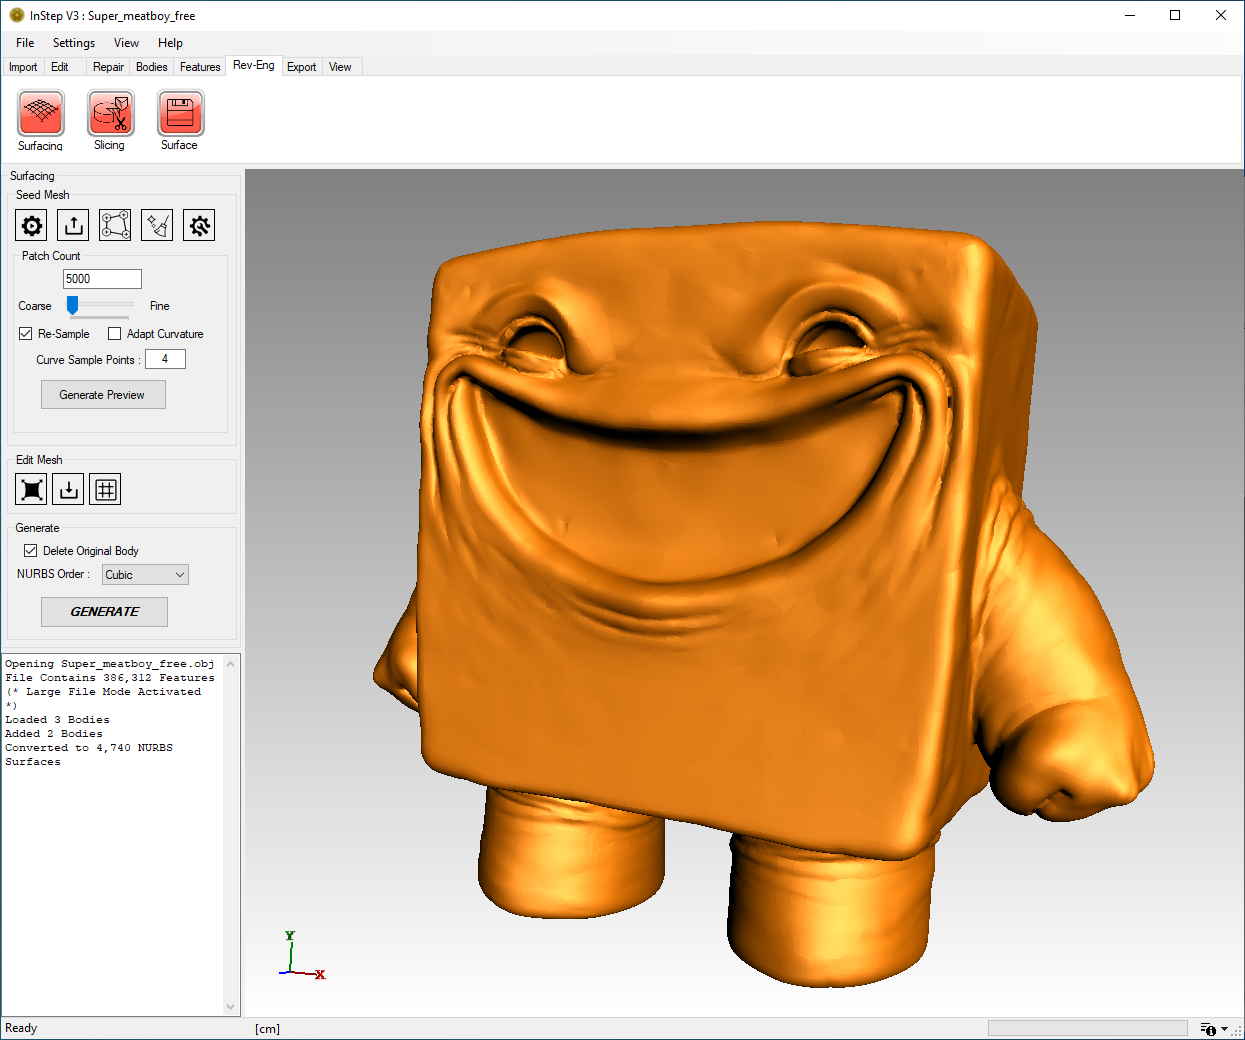Click the Surface save-disk icon
The image size is (1245, 1040).
click(181, 113)
